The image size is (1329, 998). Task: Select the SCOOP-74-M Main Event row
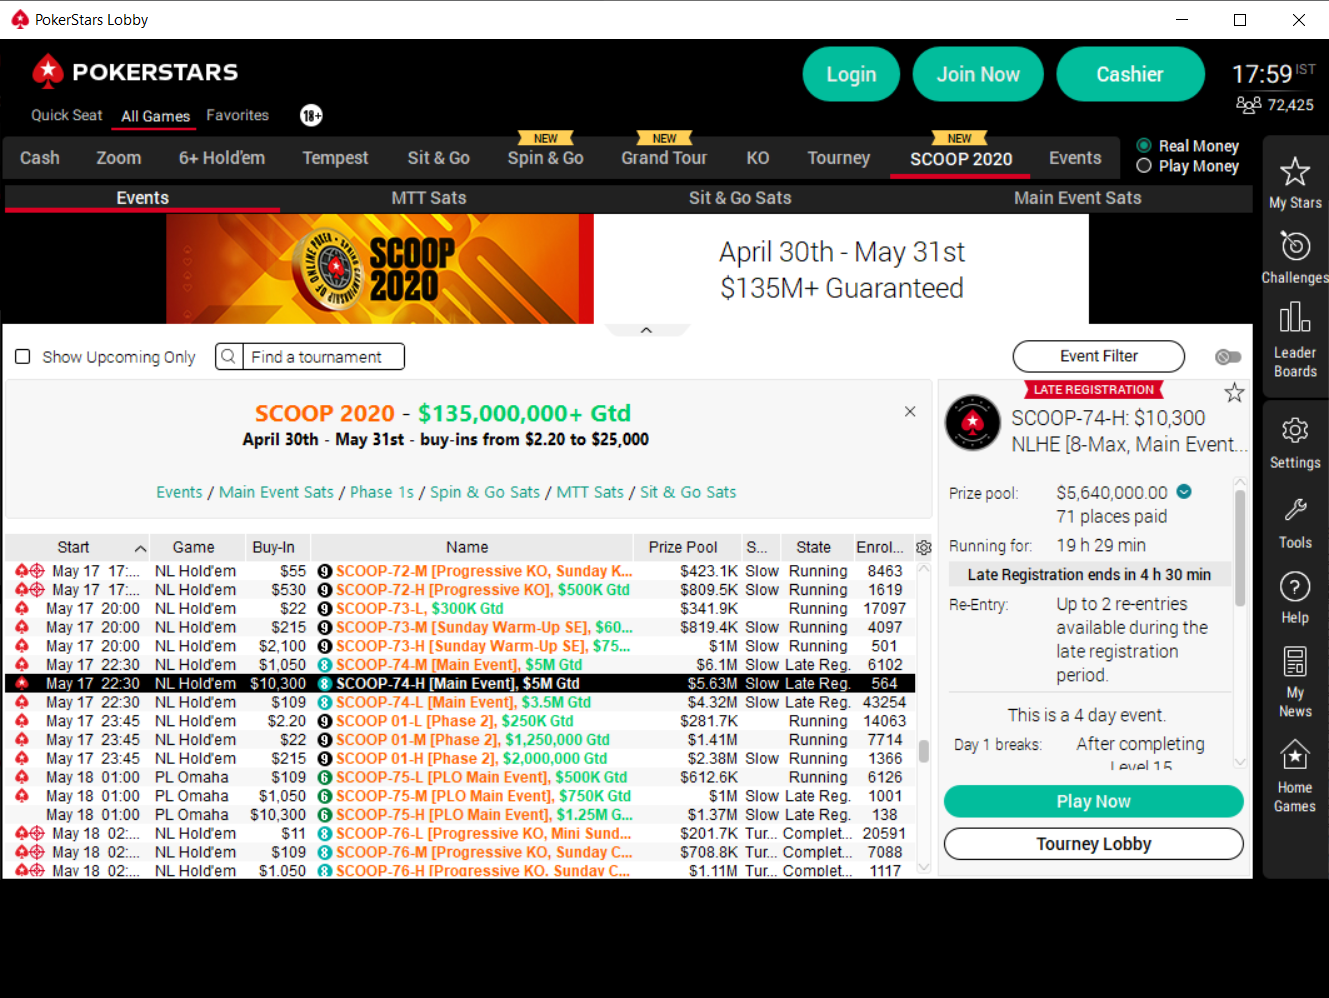point(460,665)
